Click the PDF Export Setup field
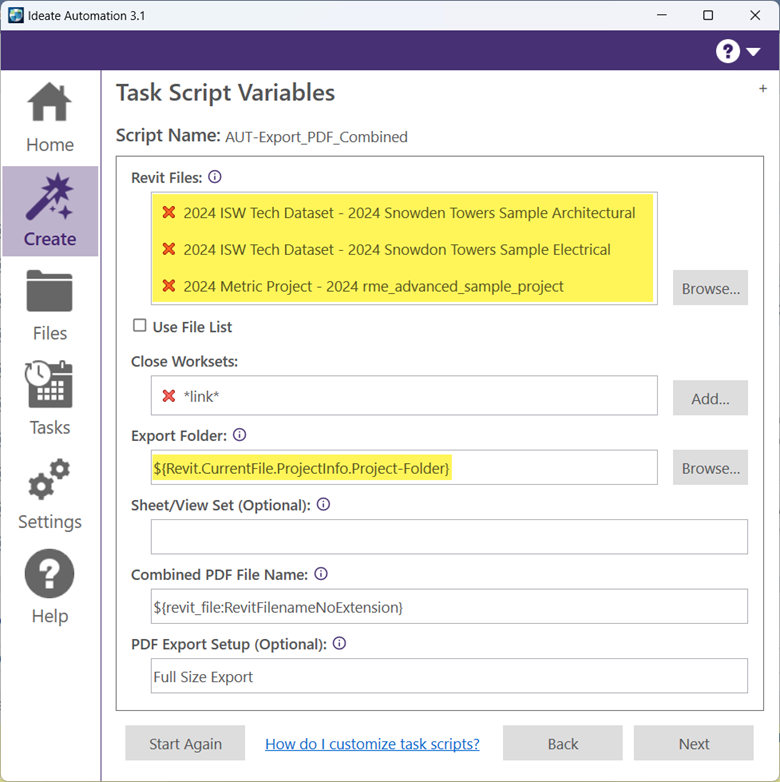The image size is (780, 782). click(x=449, y=676)
